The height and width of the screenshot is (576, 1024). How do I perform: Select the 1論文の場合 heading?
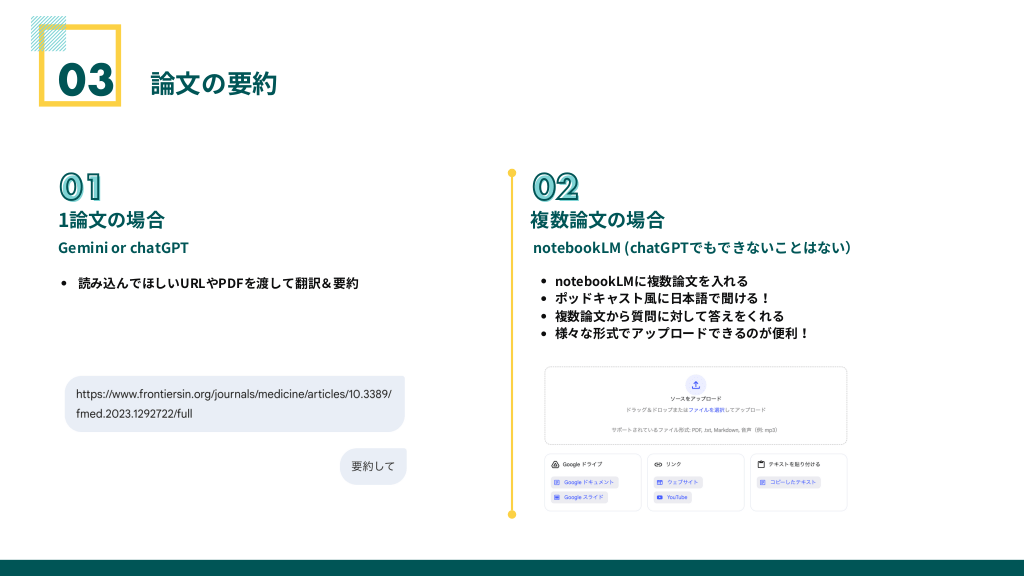click(x=111, y=220)
